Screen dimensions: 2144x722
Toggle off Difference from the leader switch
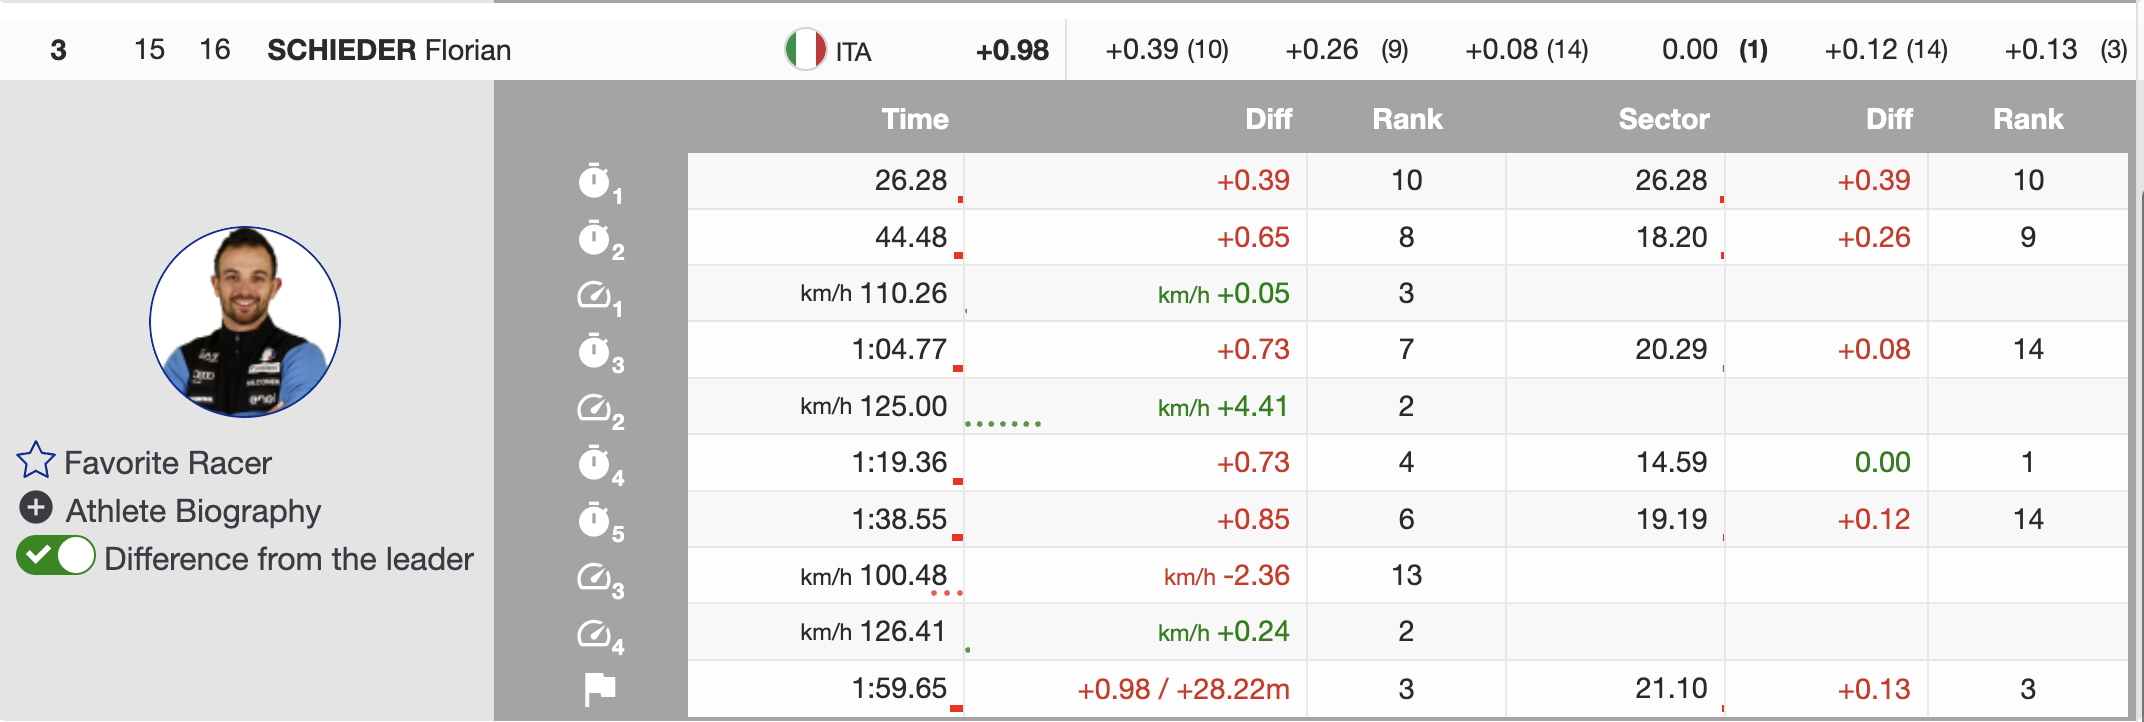tap(56, 556)
